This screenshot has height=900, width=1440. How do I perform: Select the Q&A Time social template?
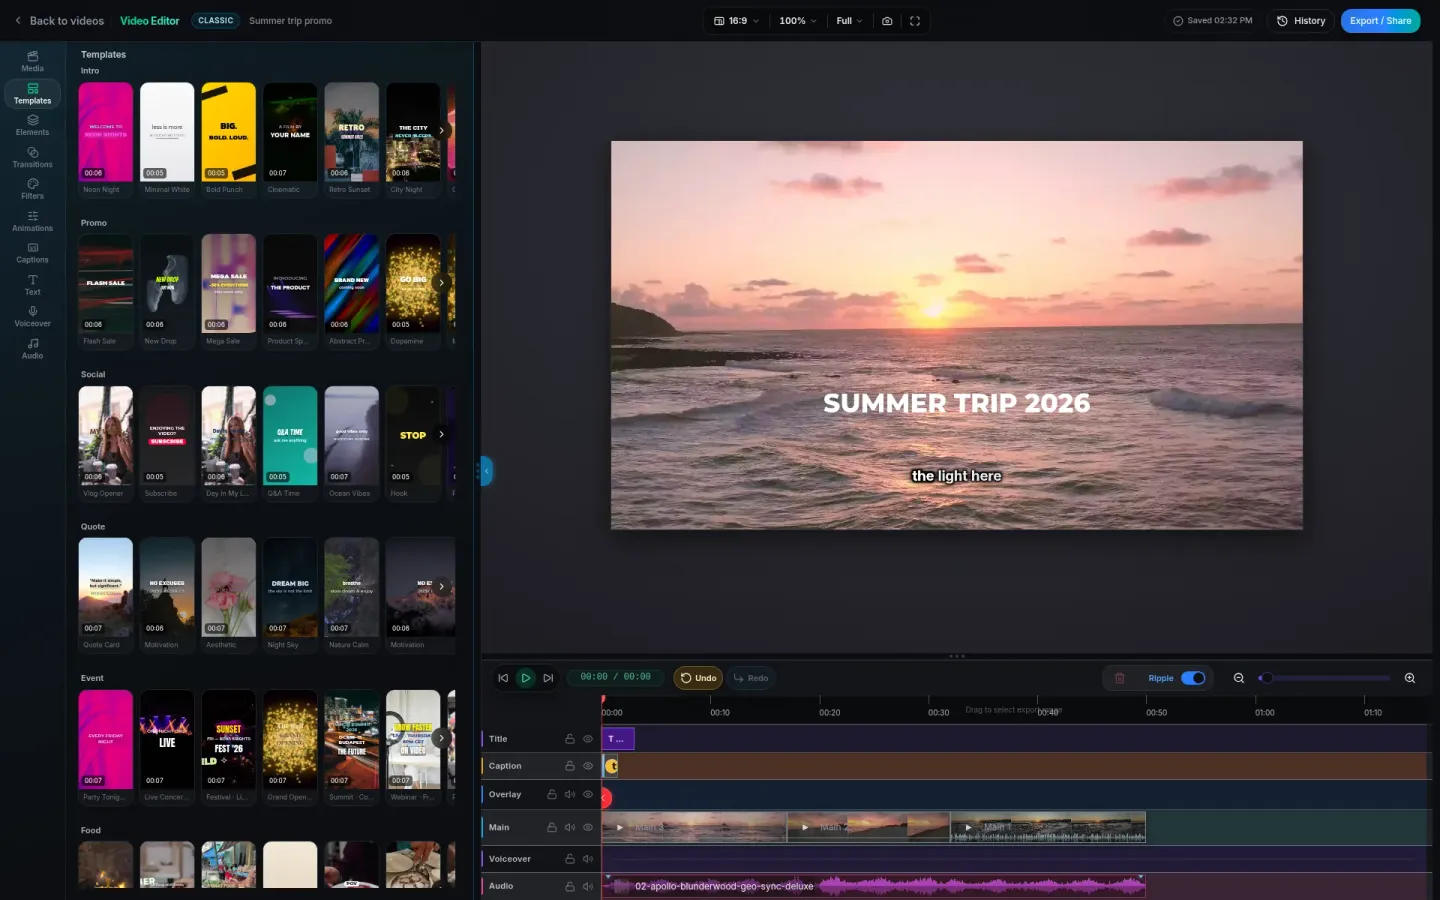[290, 442]
